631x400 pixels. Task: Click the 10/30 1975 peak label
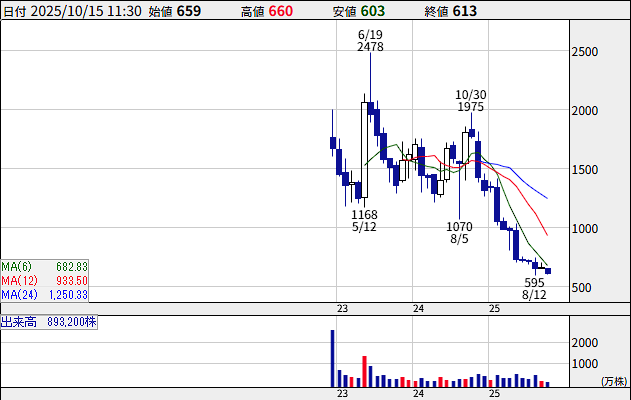click(470, 101)
